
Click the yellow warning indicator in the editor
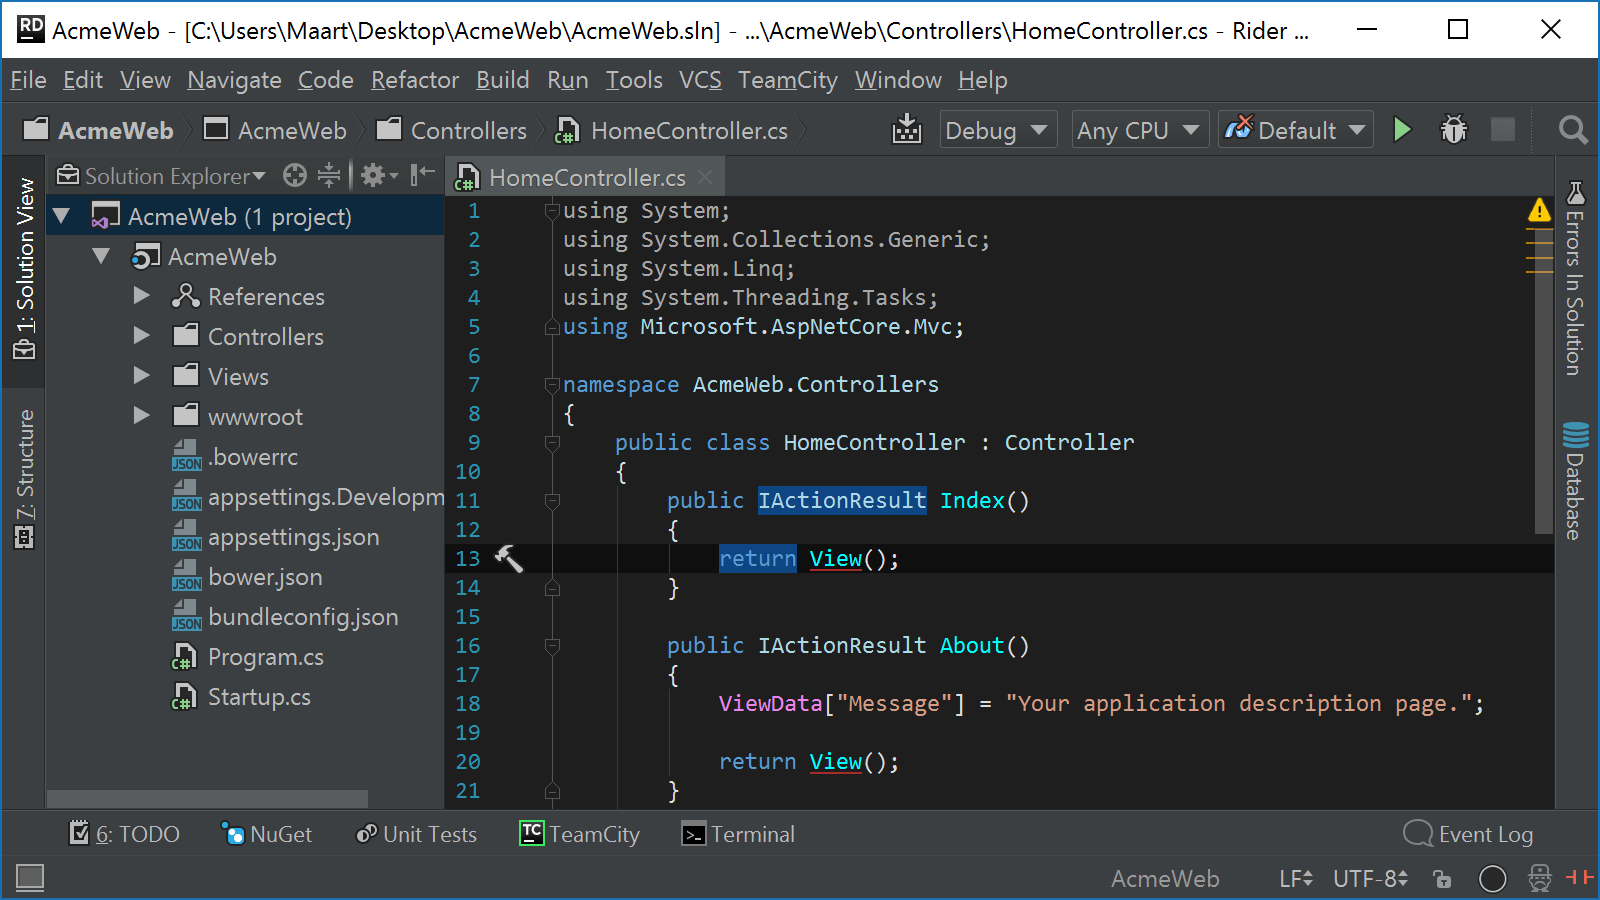point(1539,210)
